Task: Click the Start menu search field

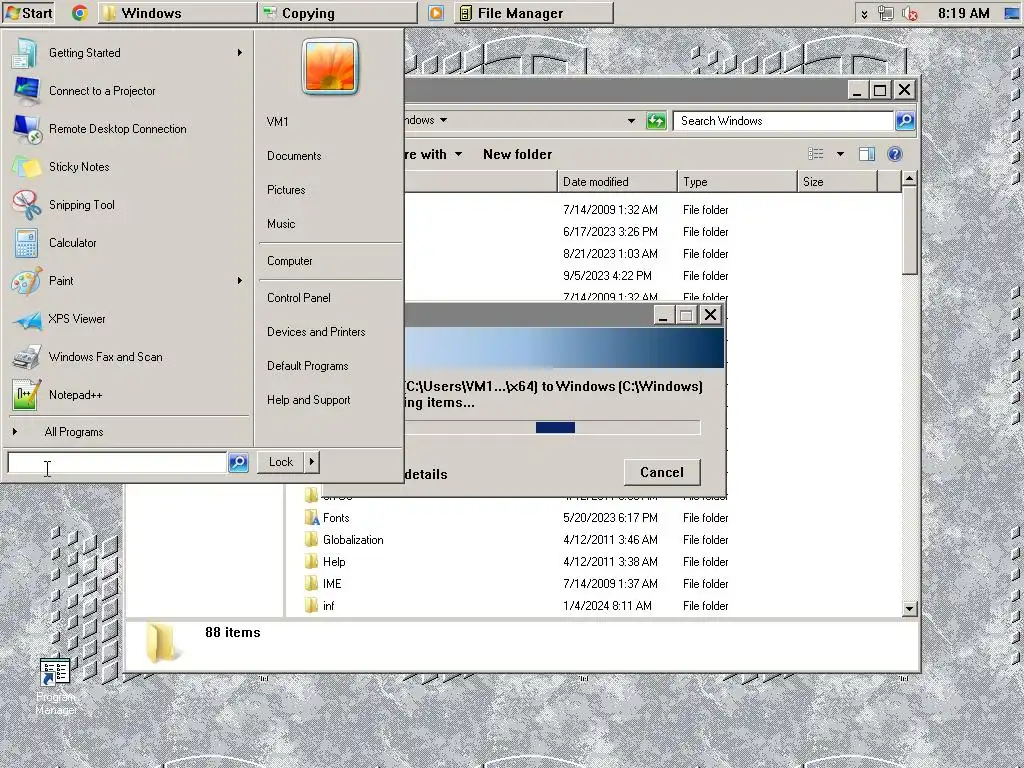Action: pos(117,462)
